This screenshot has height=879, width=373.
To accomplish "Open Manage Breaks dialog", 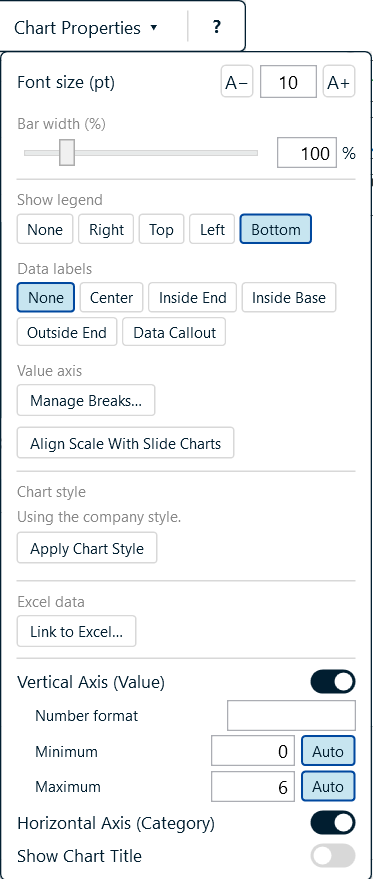I will tap(86, 400).
